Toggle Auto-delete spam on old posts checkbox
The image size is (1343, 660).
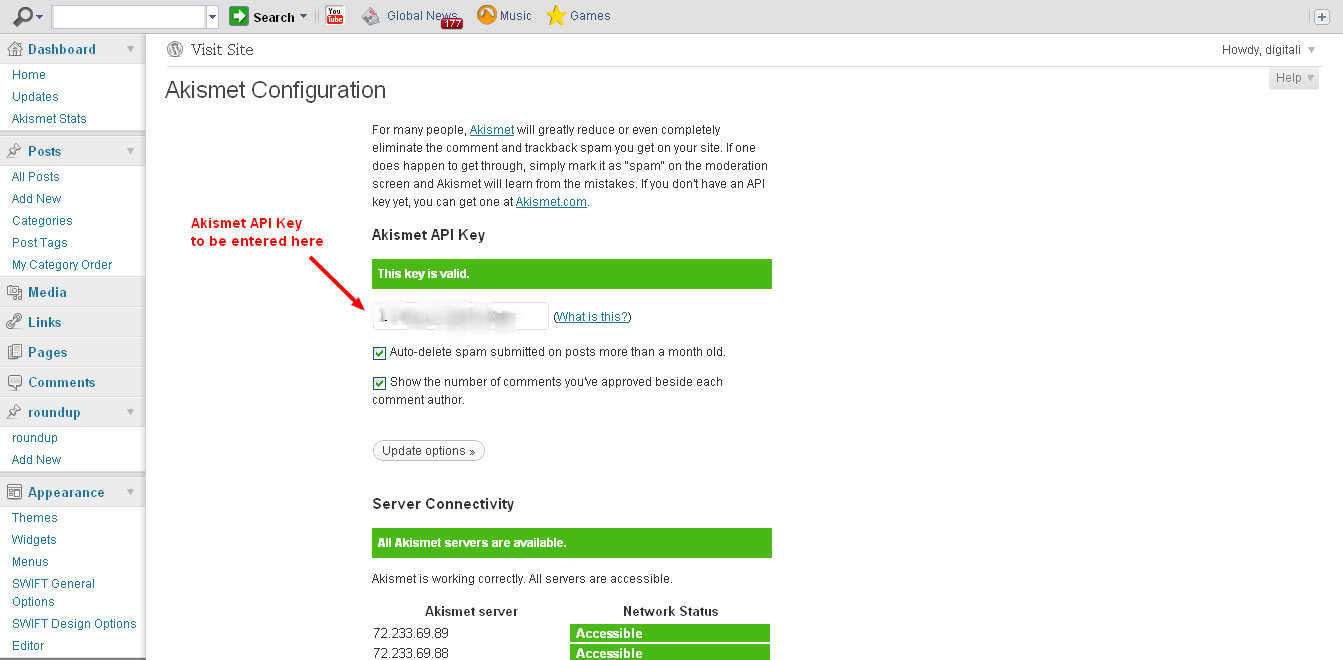[379, 353]
